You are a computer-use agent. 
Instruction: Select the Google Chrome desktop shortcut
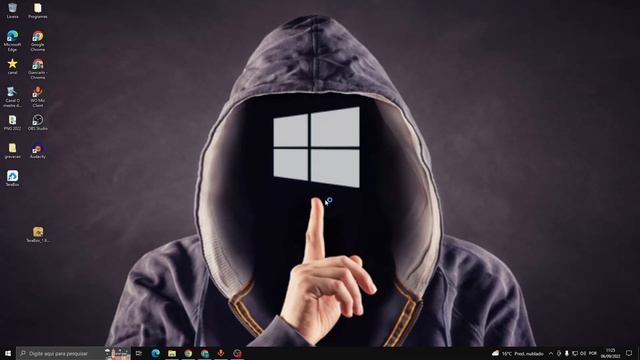(38, 40)
